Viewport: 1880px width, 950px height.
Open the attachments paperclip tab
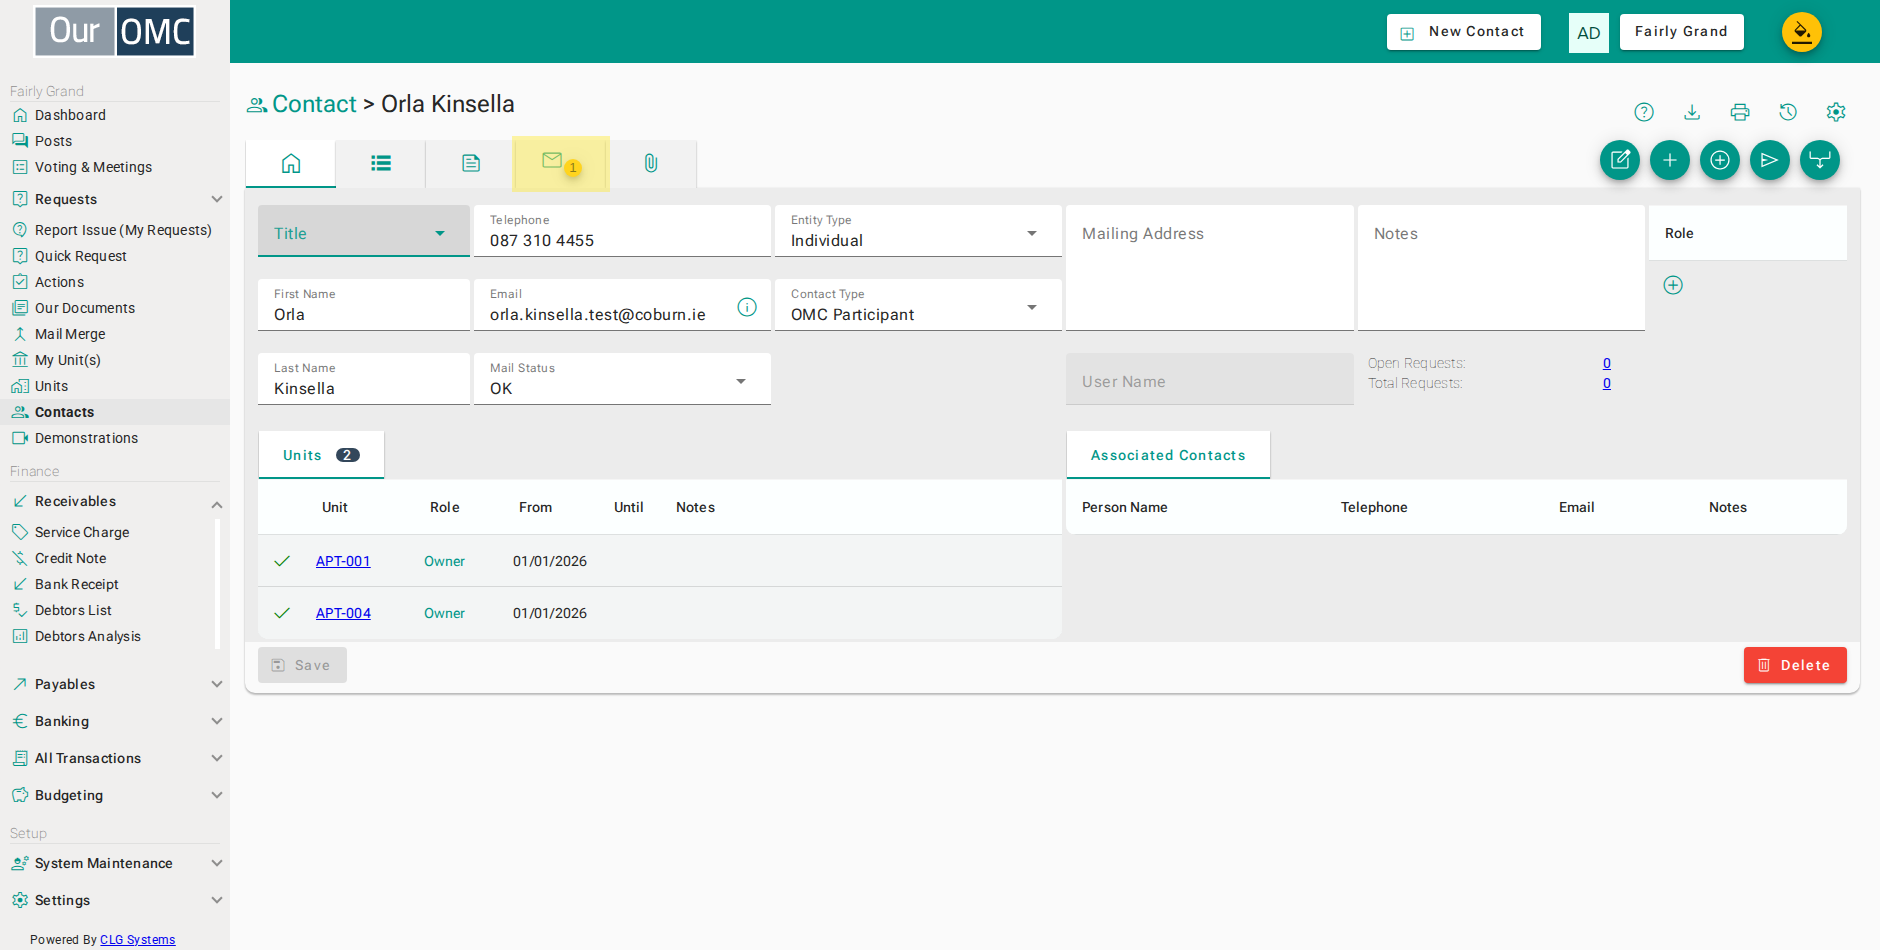tap(651, 163)
